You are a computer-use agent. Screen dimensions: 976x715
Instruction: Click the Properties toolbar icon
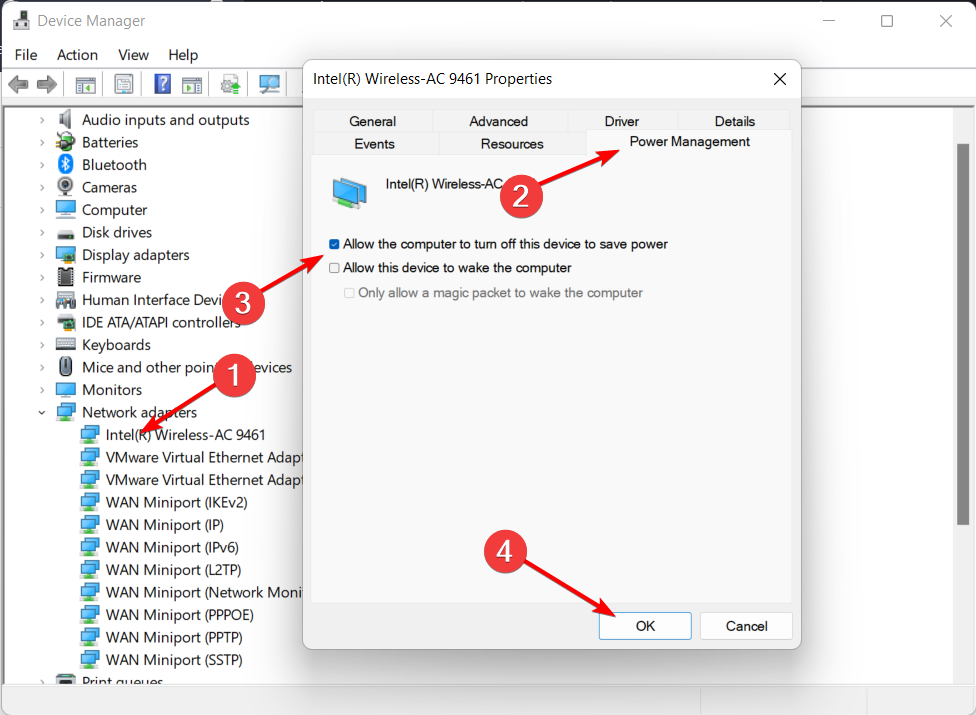click(x=124, y=84)
